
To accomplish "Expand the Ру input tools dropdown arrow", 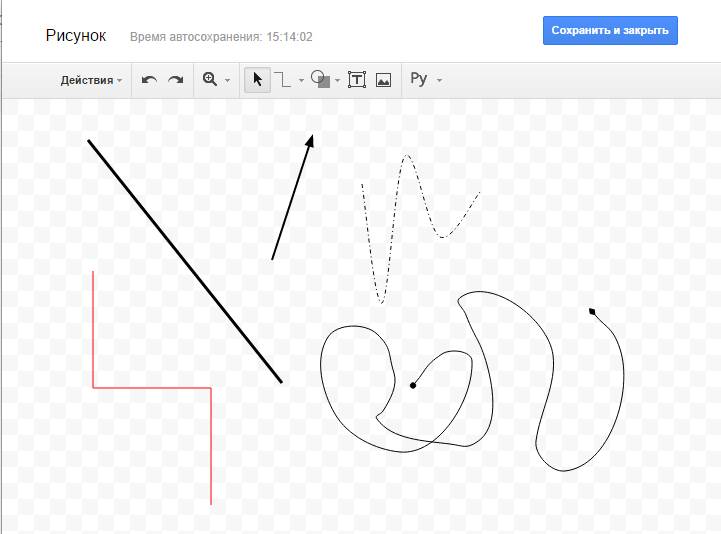I will (440, 80).
